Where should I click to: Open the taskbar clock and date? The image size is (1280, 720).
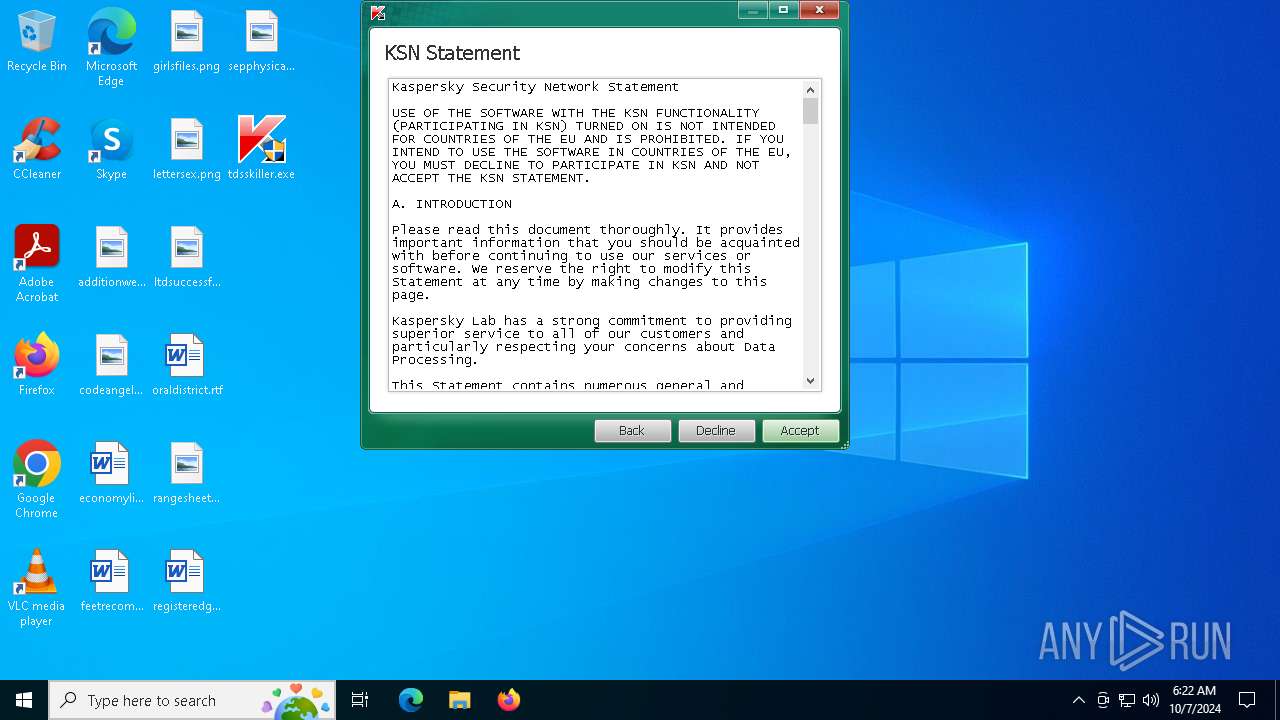tap(1195, 700)
